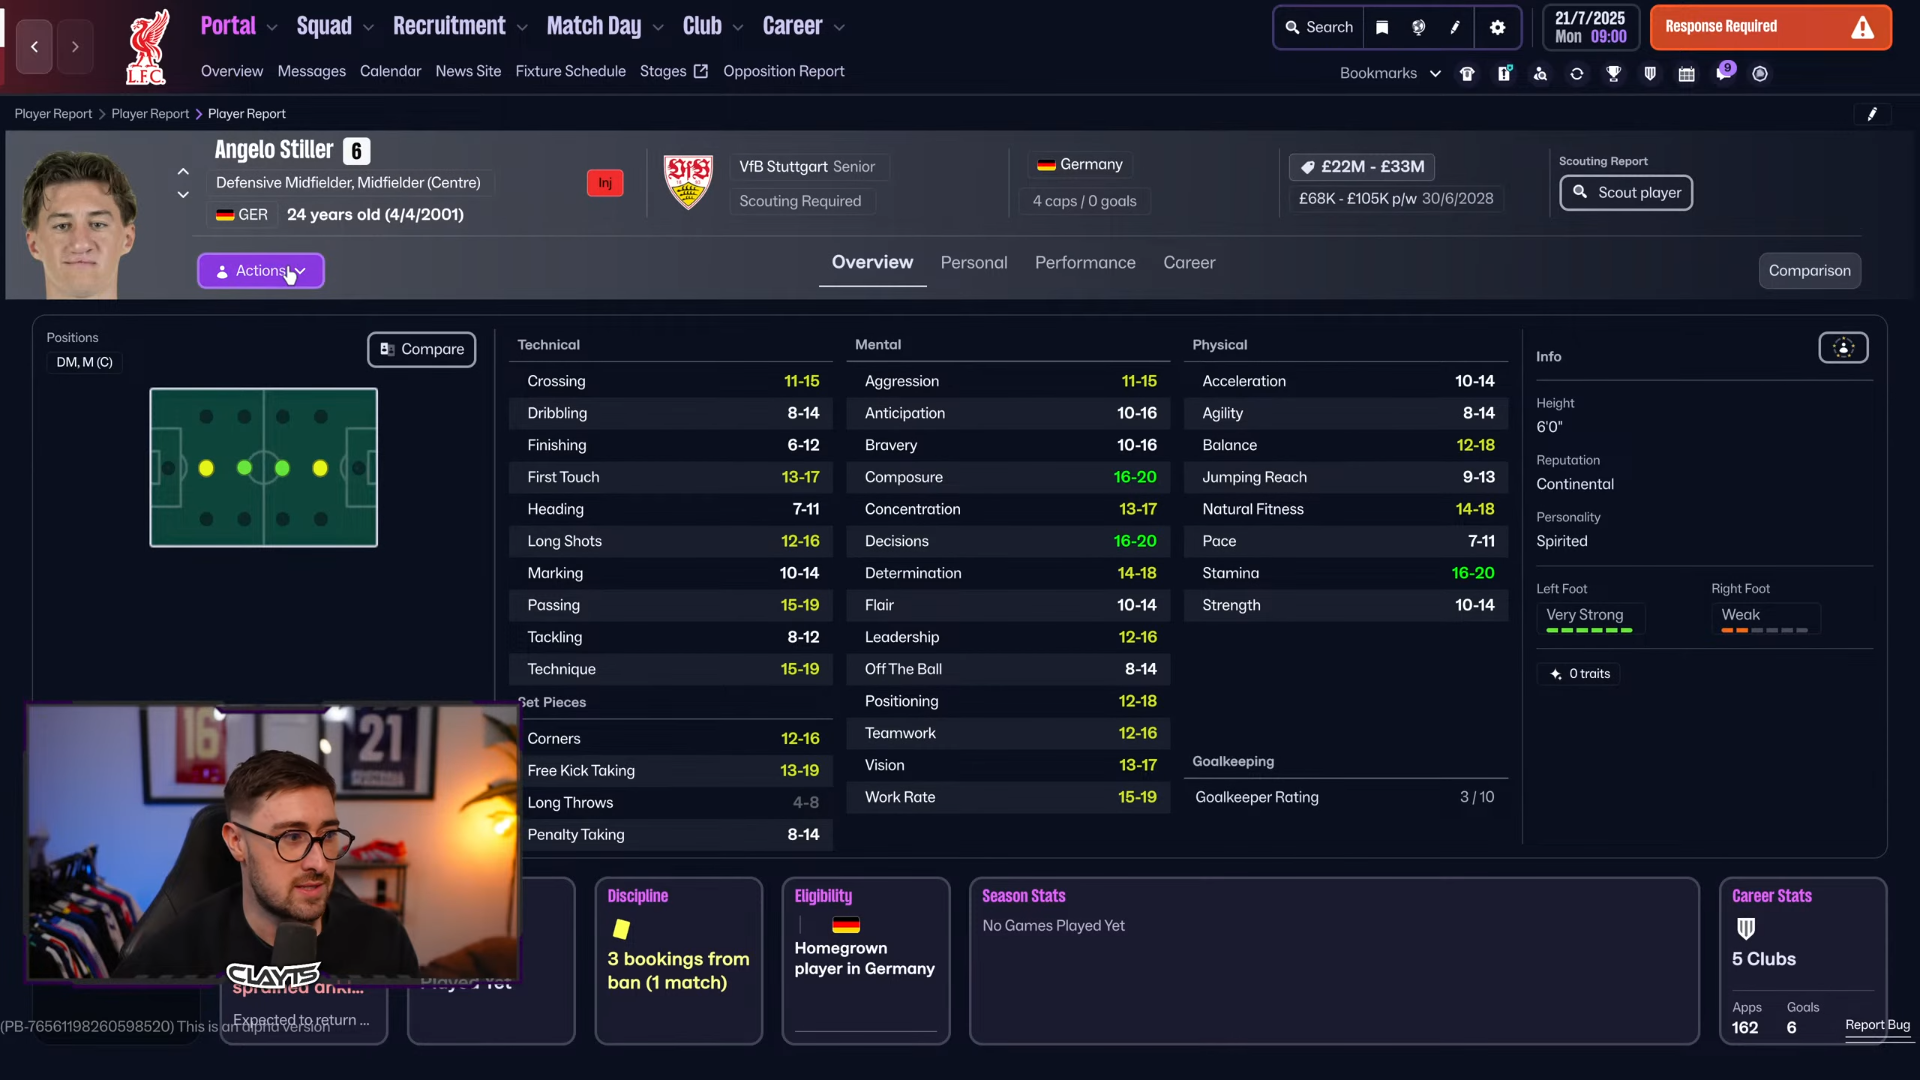This screenshot has width=1920, height=1080.
Task: Switch to the Performance tab
Action: pyautogui.click(x=1085, y=262)
